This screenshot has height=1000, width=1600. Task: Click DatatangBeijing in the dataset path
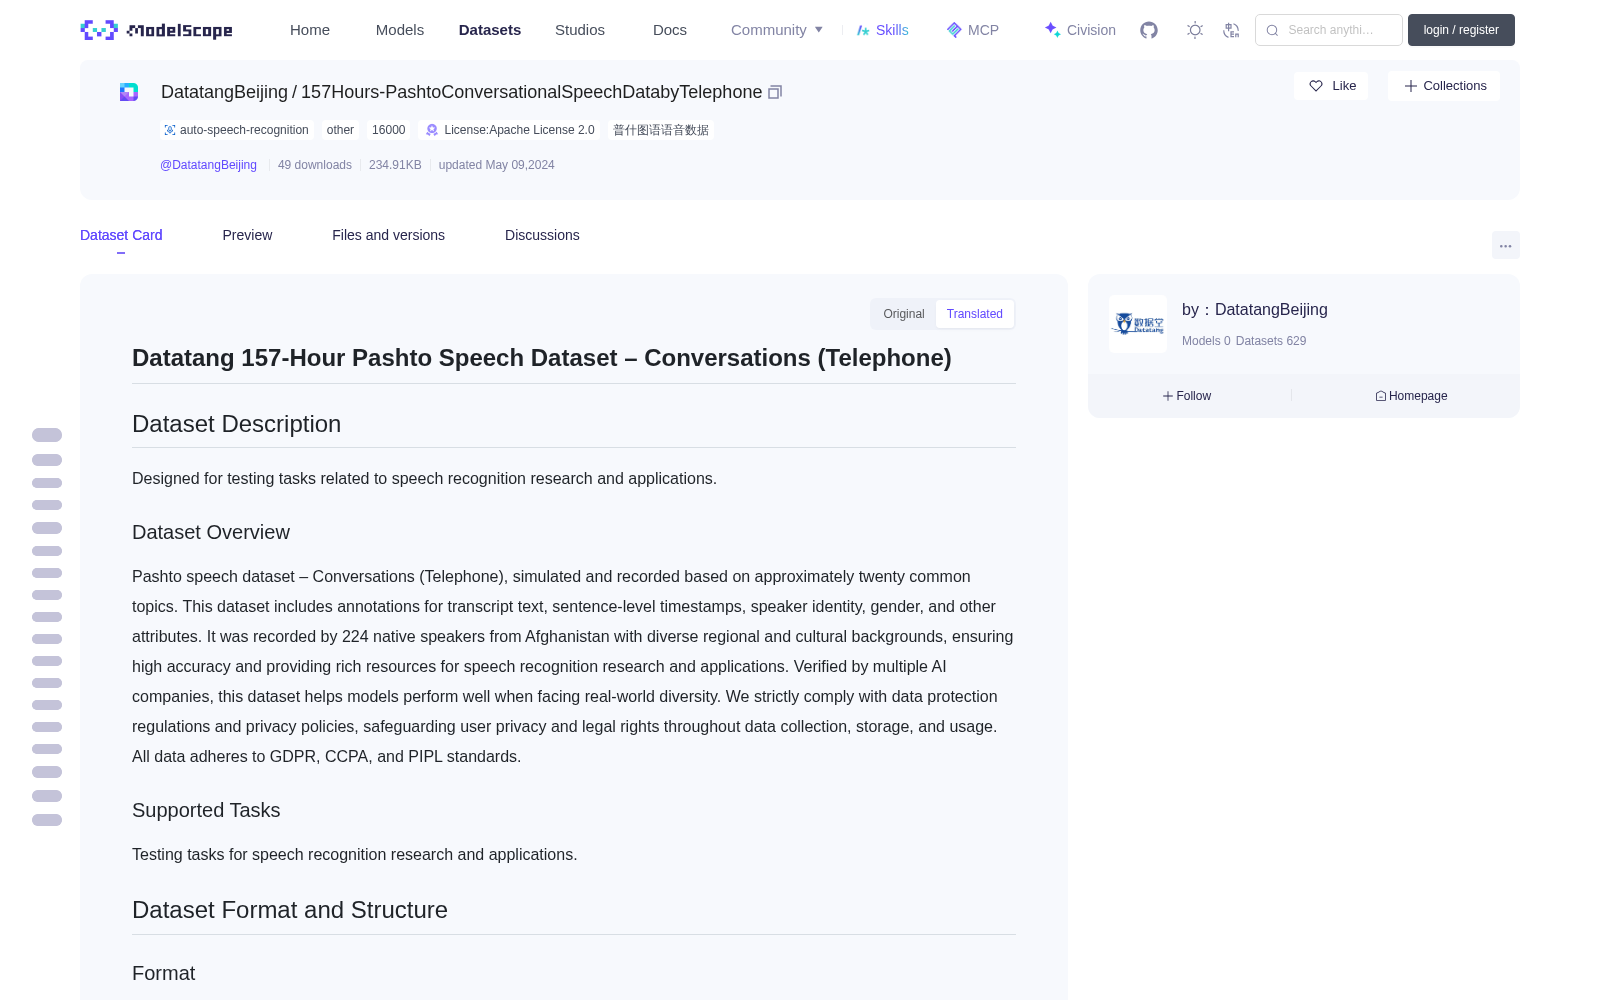click(x=224, y=92)
